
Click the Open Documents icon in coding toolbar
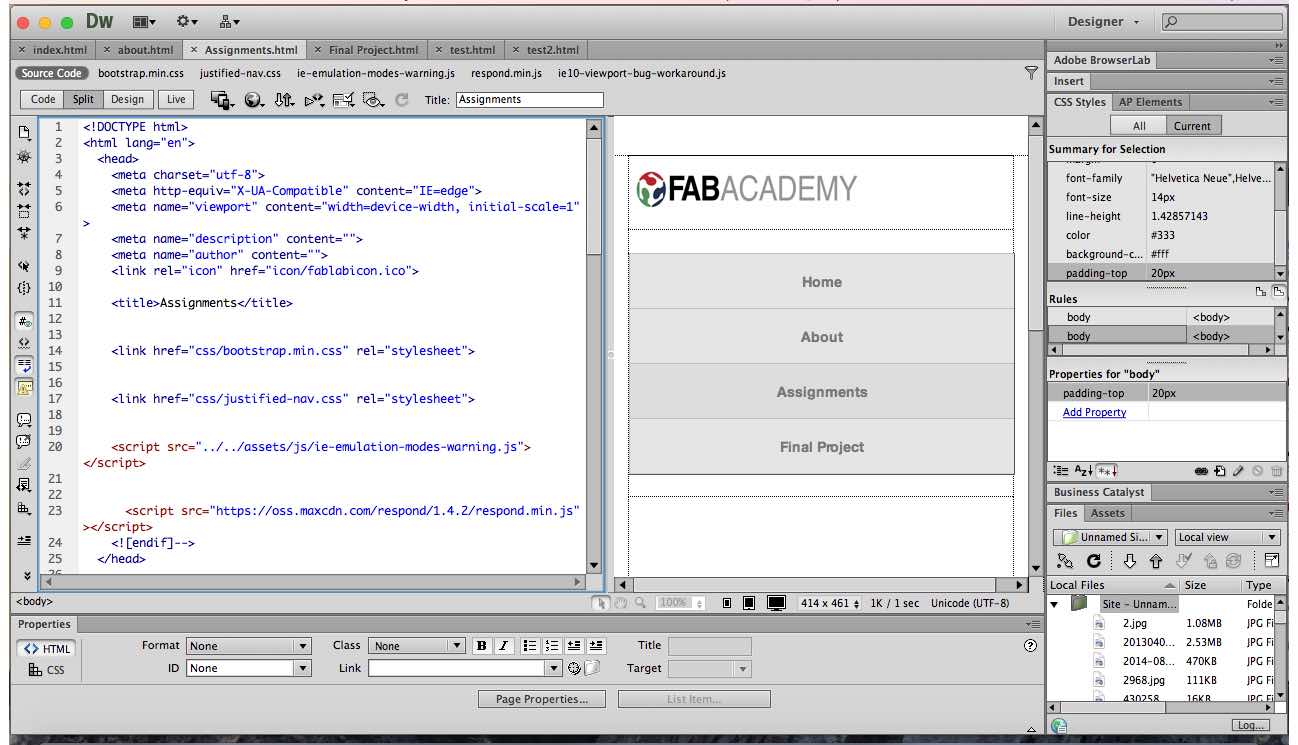24,132
